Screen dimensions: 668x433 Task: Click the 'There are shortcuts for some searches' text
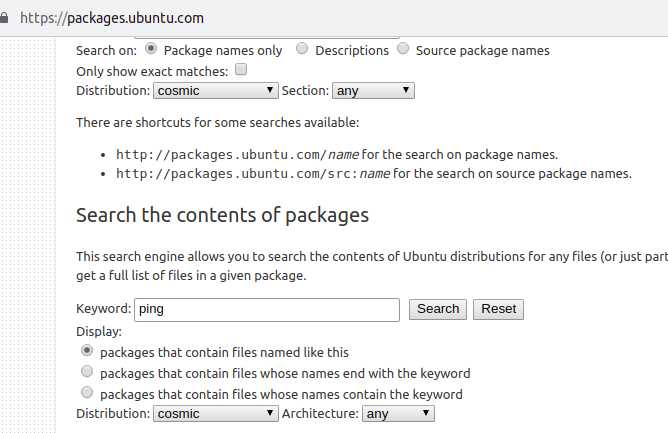tap(218, 123)
